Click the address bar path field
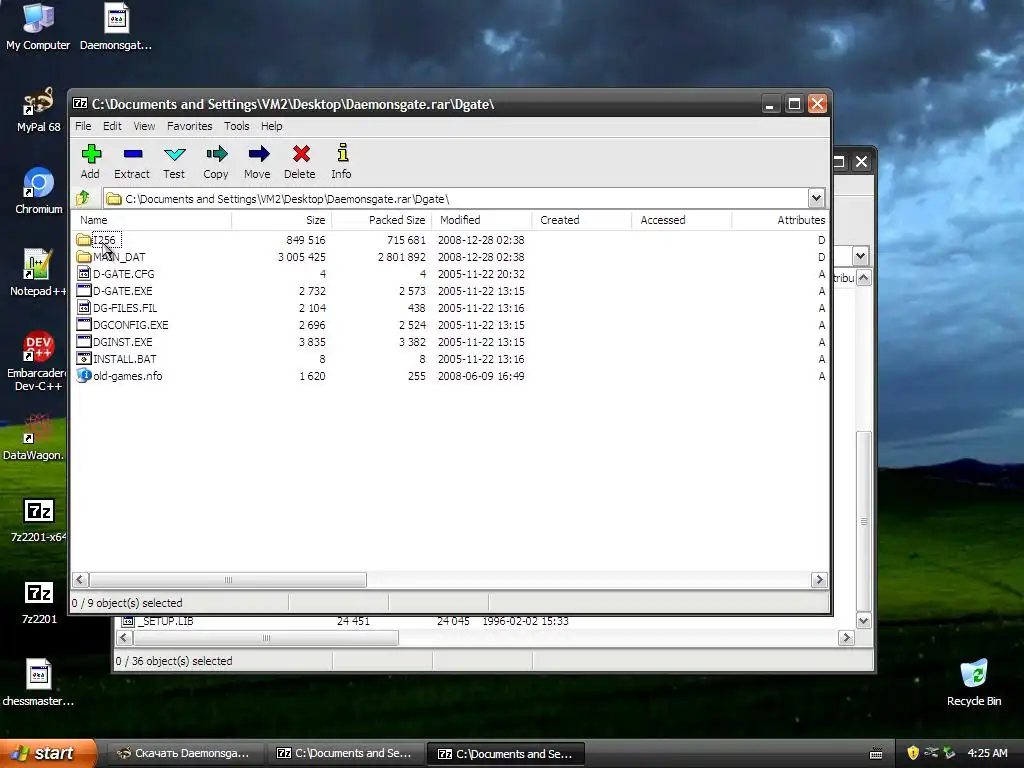This screenshot has width=1024, height=768. (x=456, y=199)
